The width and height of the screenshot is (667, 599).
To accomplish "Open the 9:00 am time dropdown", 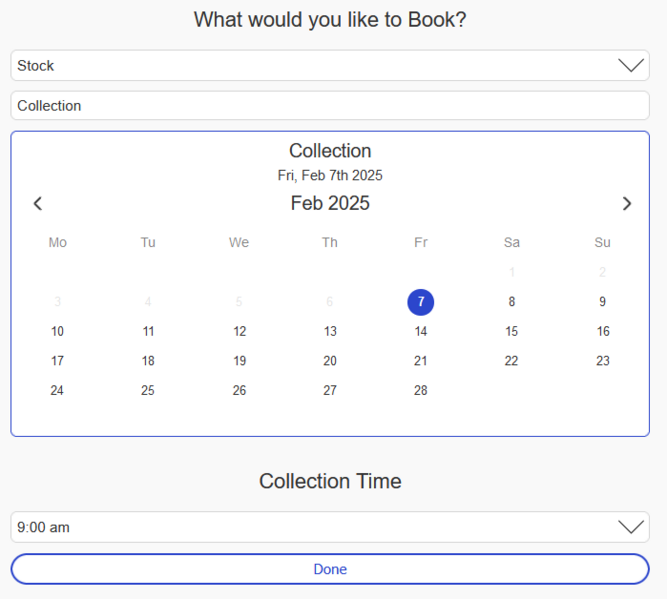I will (x=330, y=527).
